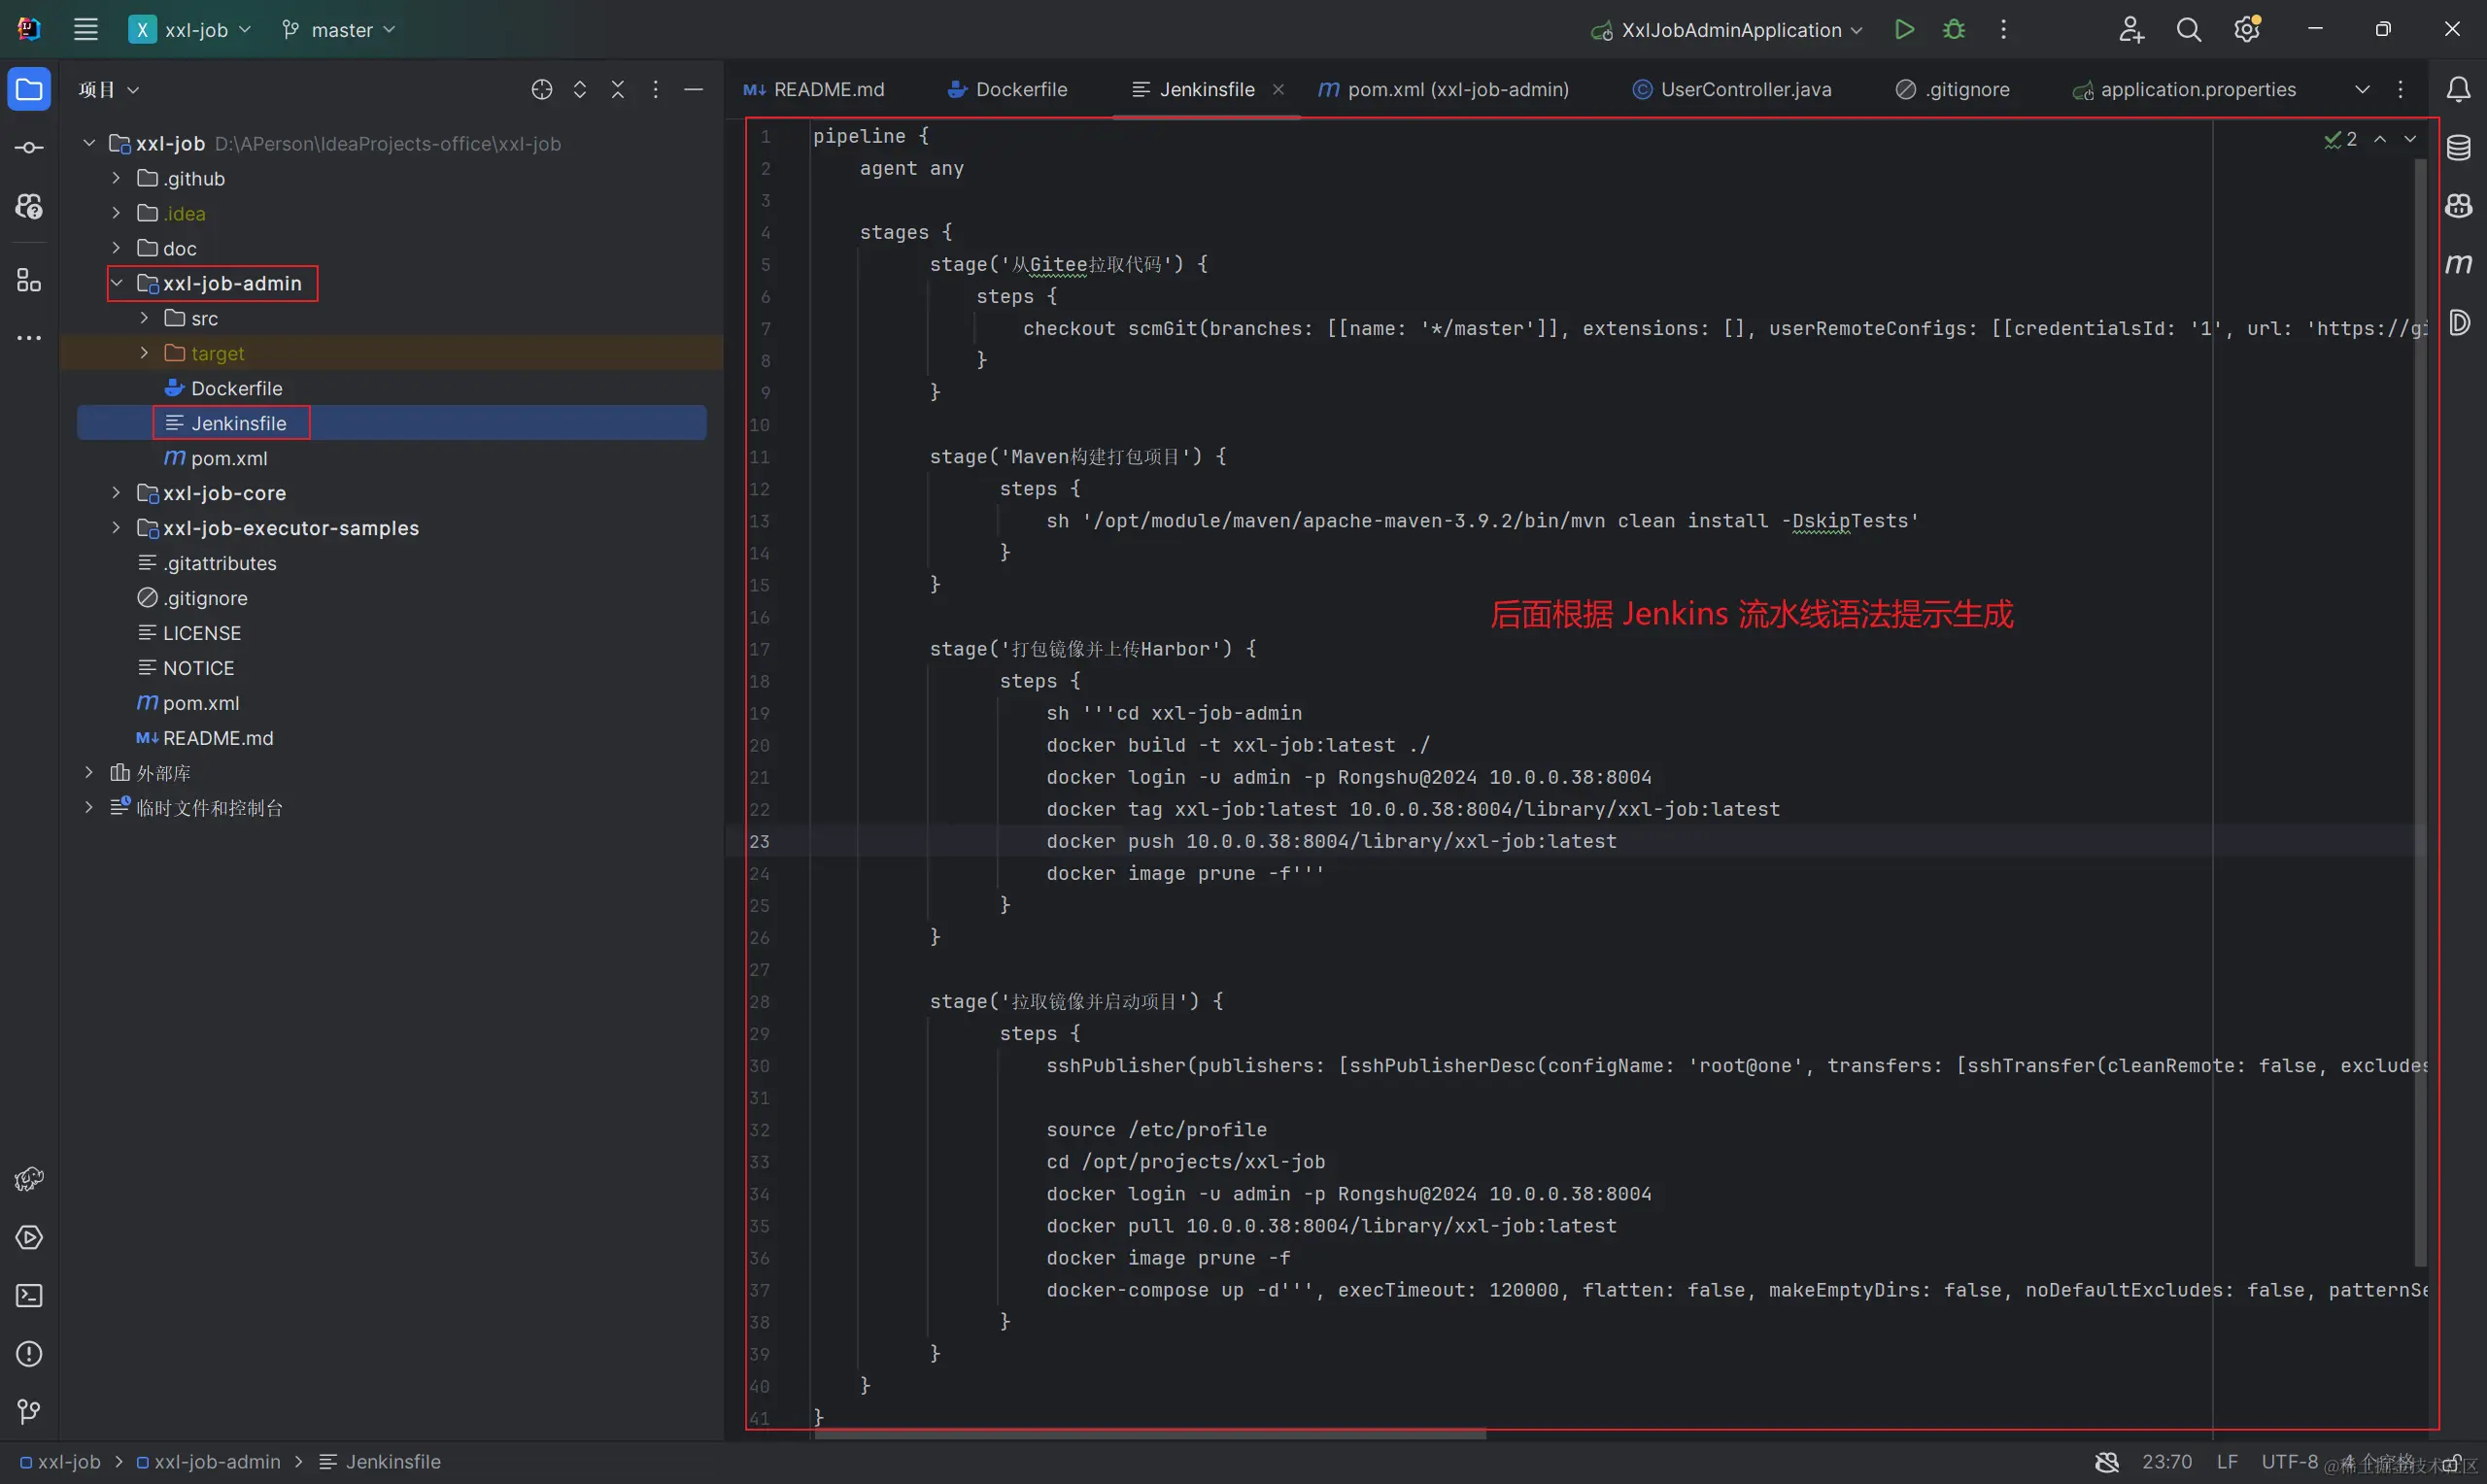Expand the xxl-job-core module
Image resolution: width=2487 pixels, height=1484 pixels.
coord(116,493)
